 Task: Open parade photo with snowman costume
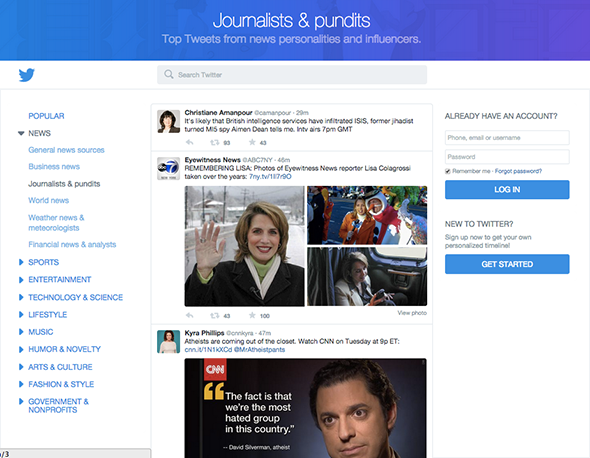(x=367, y=215)
